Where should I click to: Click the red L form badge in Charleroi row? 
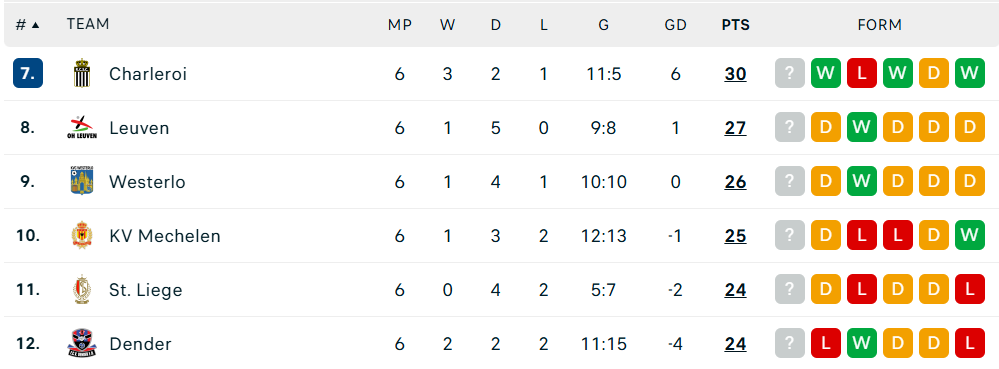(862, 73)
